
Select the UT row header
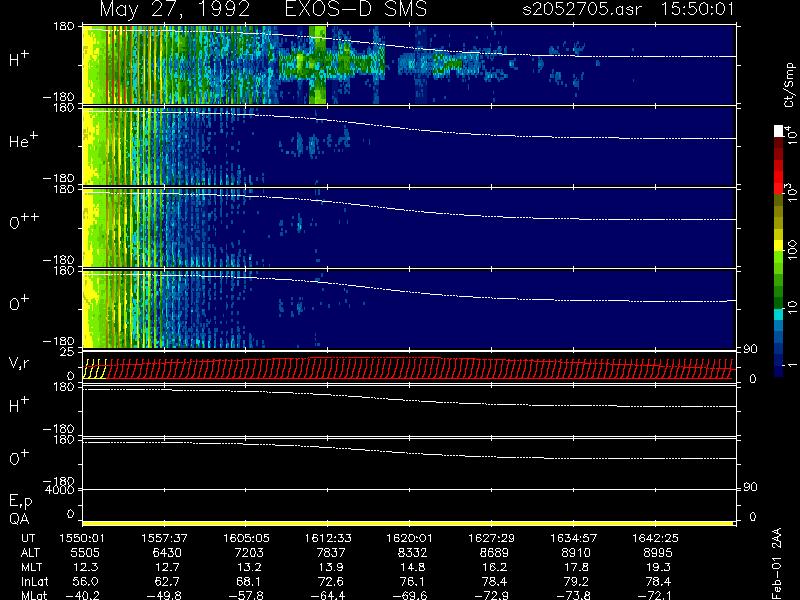point(29,538)
